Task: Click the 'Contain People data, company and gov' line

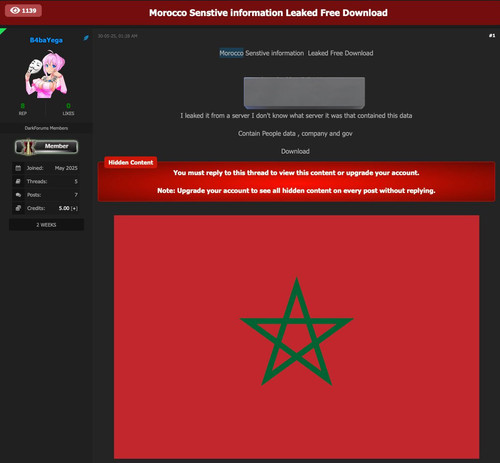Action: [x=295, y=134]
